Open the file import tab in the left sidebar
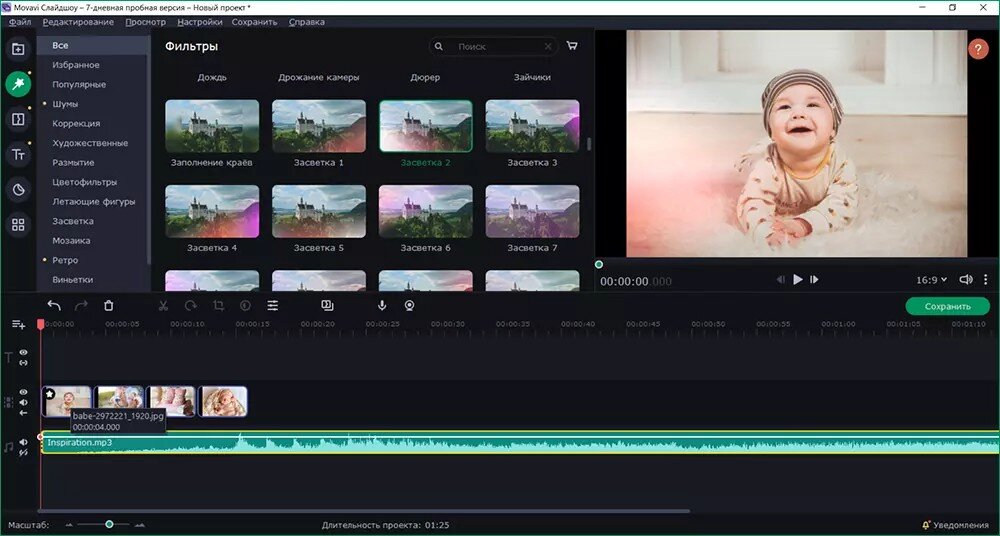 [x=18, y=49]
